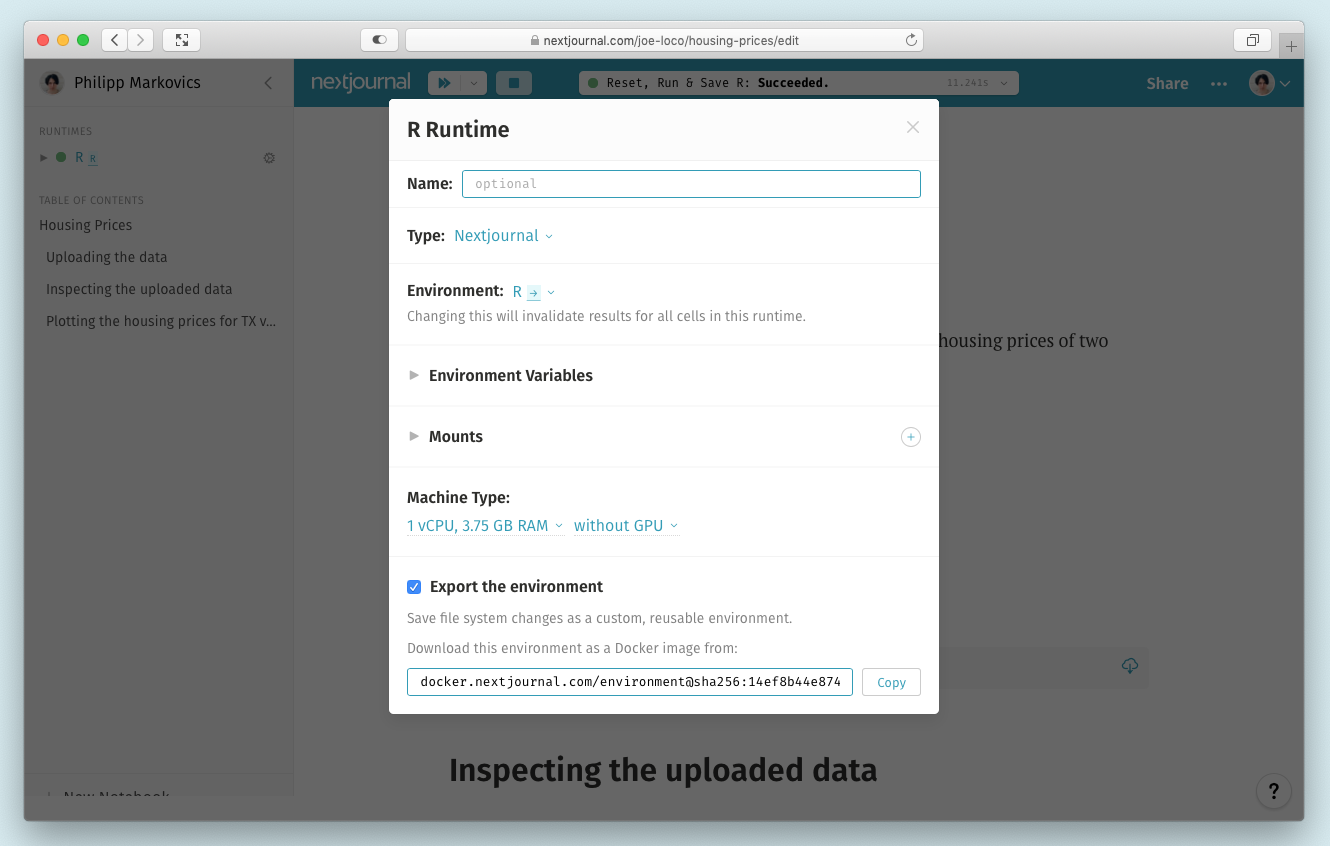
Task: Open the three-dots more options menu
Action: [x=1218, y=84]
